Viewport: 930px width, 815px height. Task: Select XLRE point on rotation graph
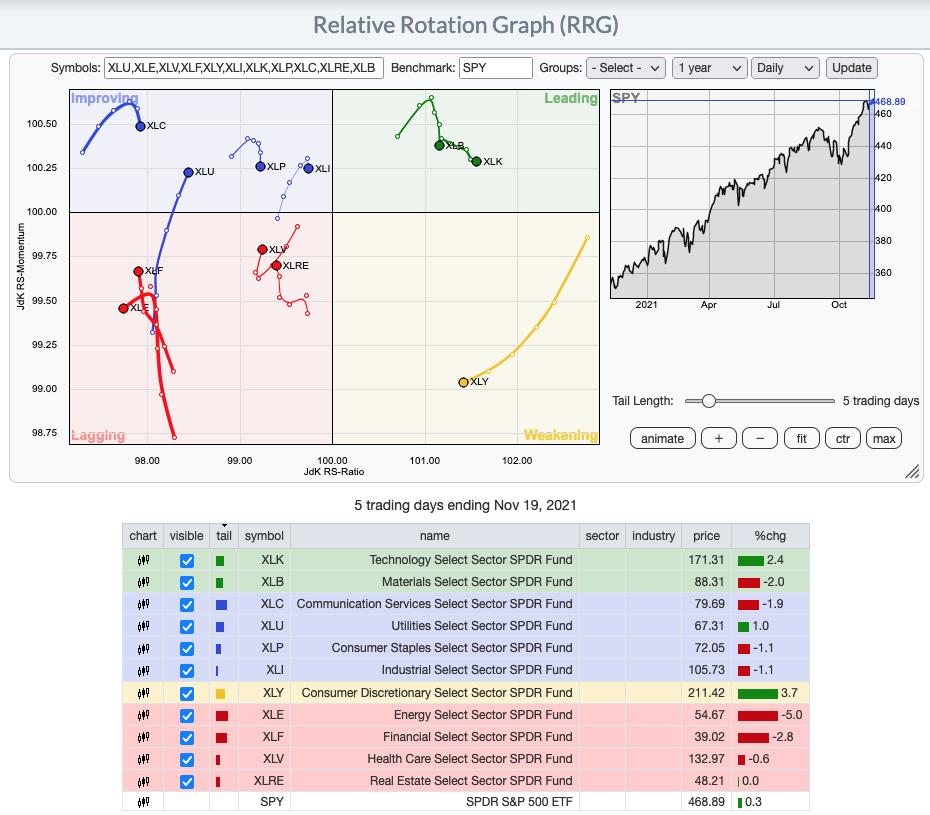276,265
